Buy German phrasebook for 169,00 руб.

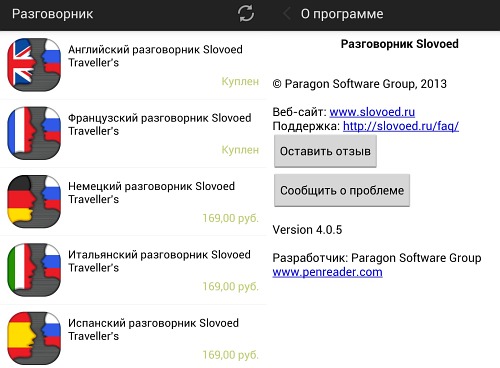pos(230,218)
